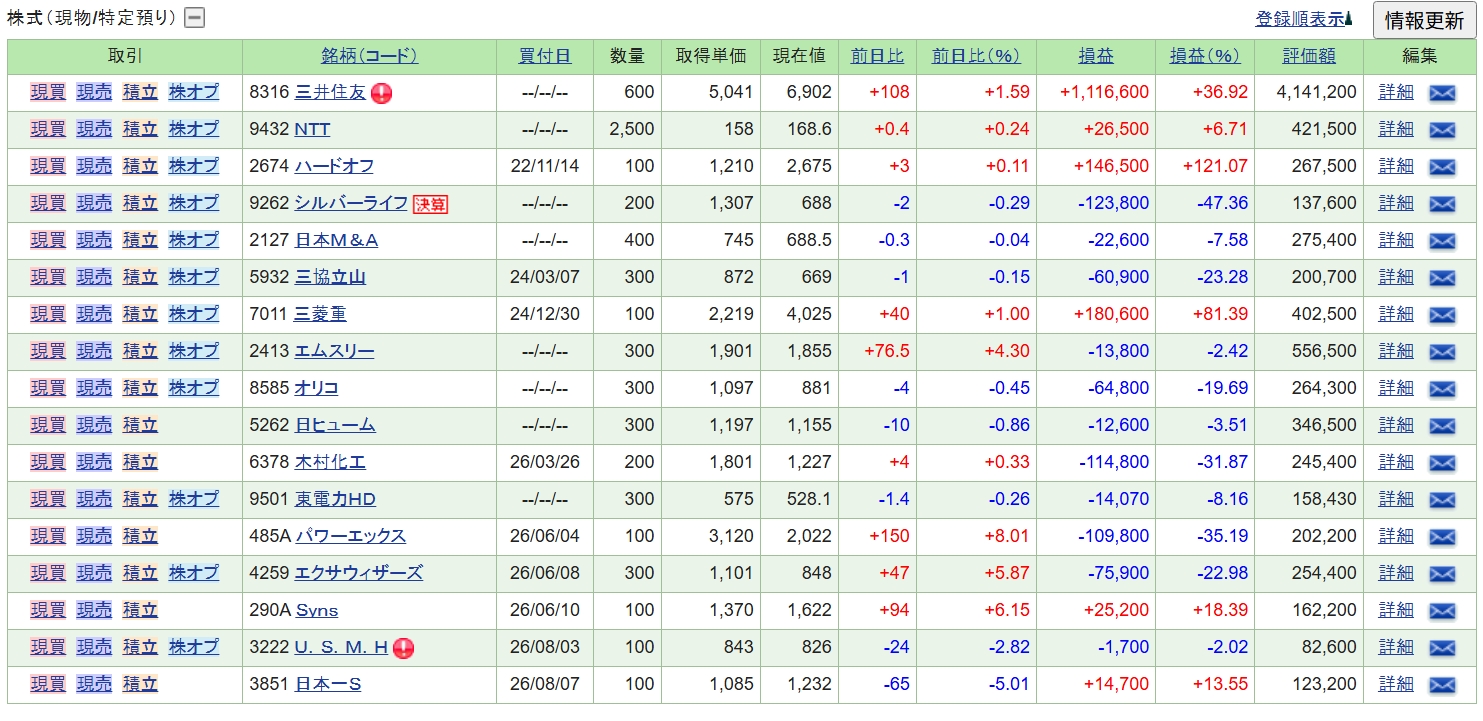Click 現買 for 日ヒューム
Image resolution: width=1483 pixels, height=721 pixels.
[48, 425]
